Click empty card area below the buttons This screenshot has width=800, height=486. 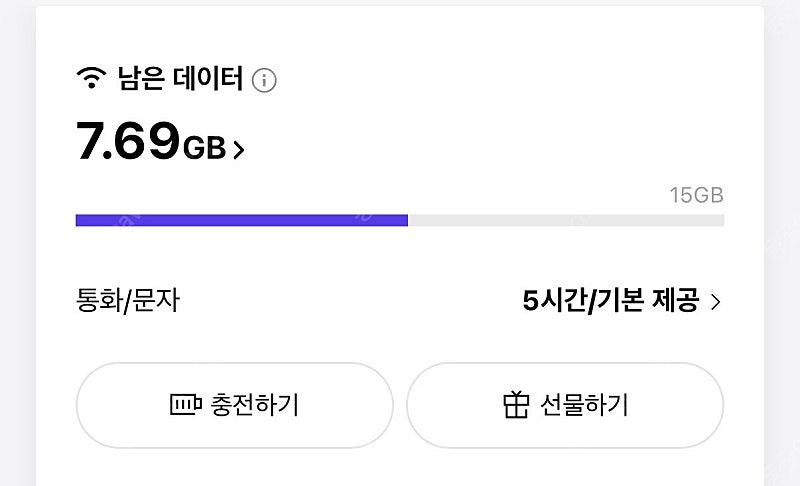400,468
